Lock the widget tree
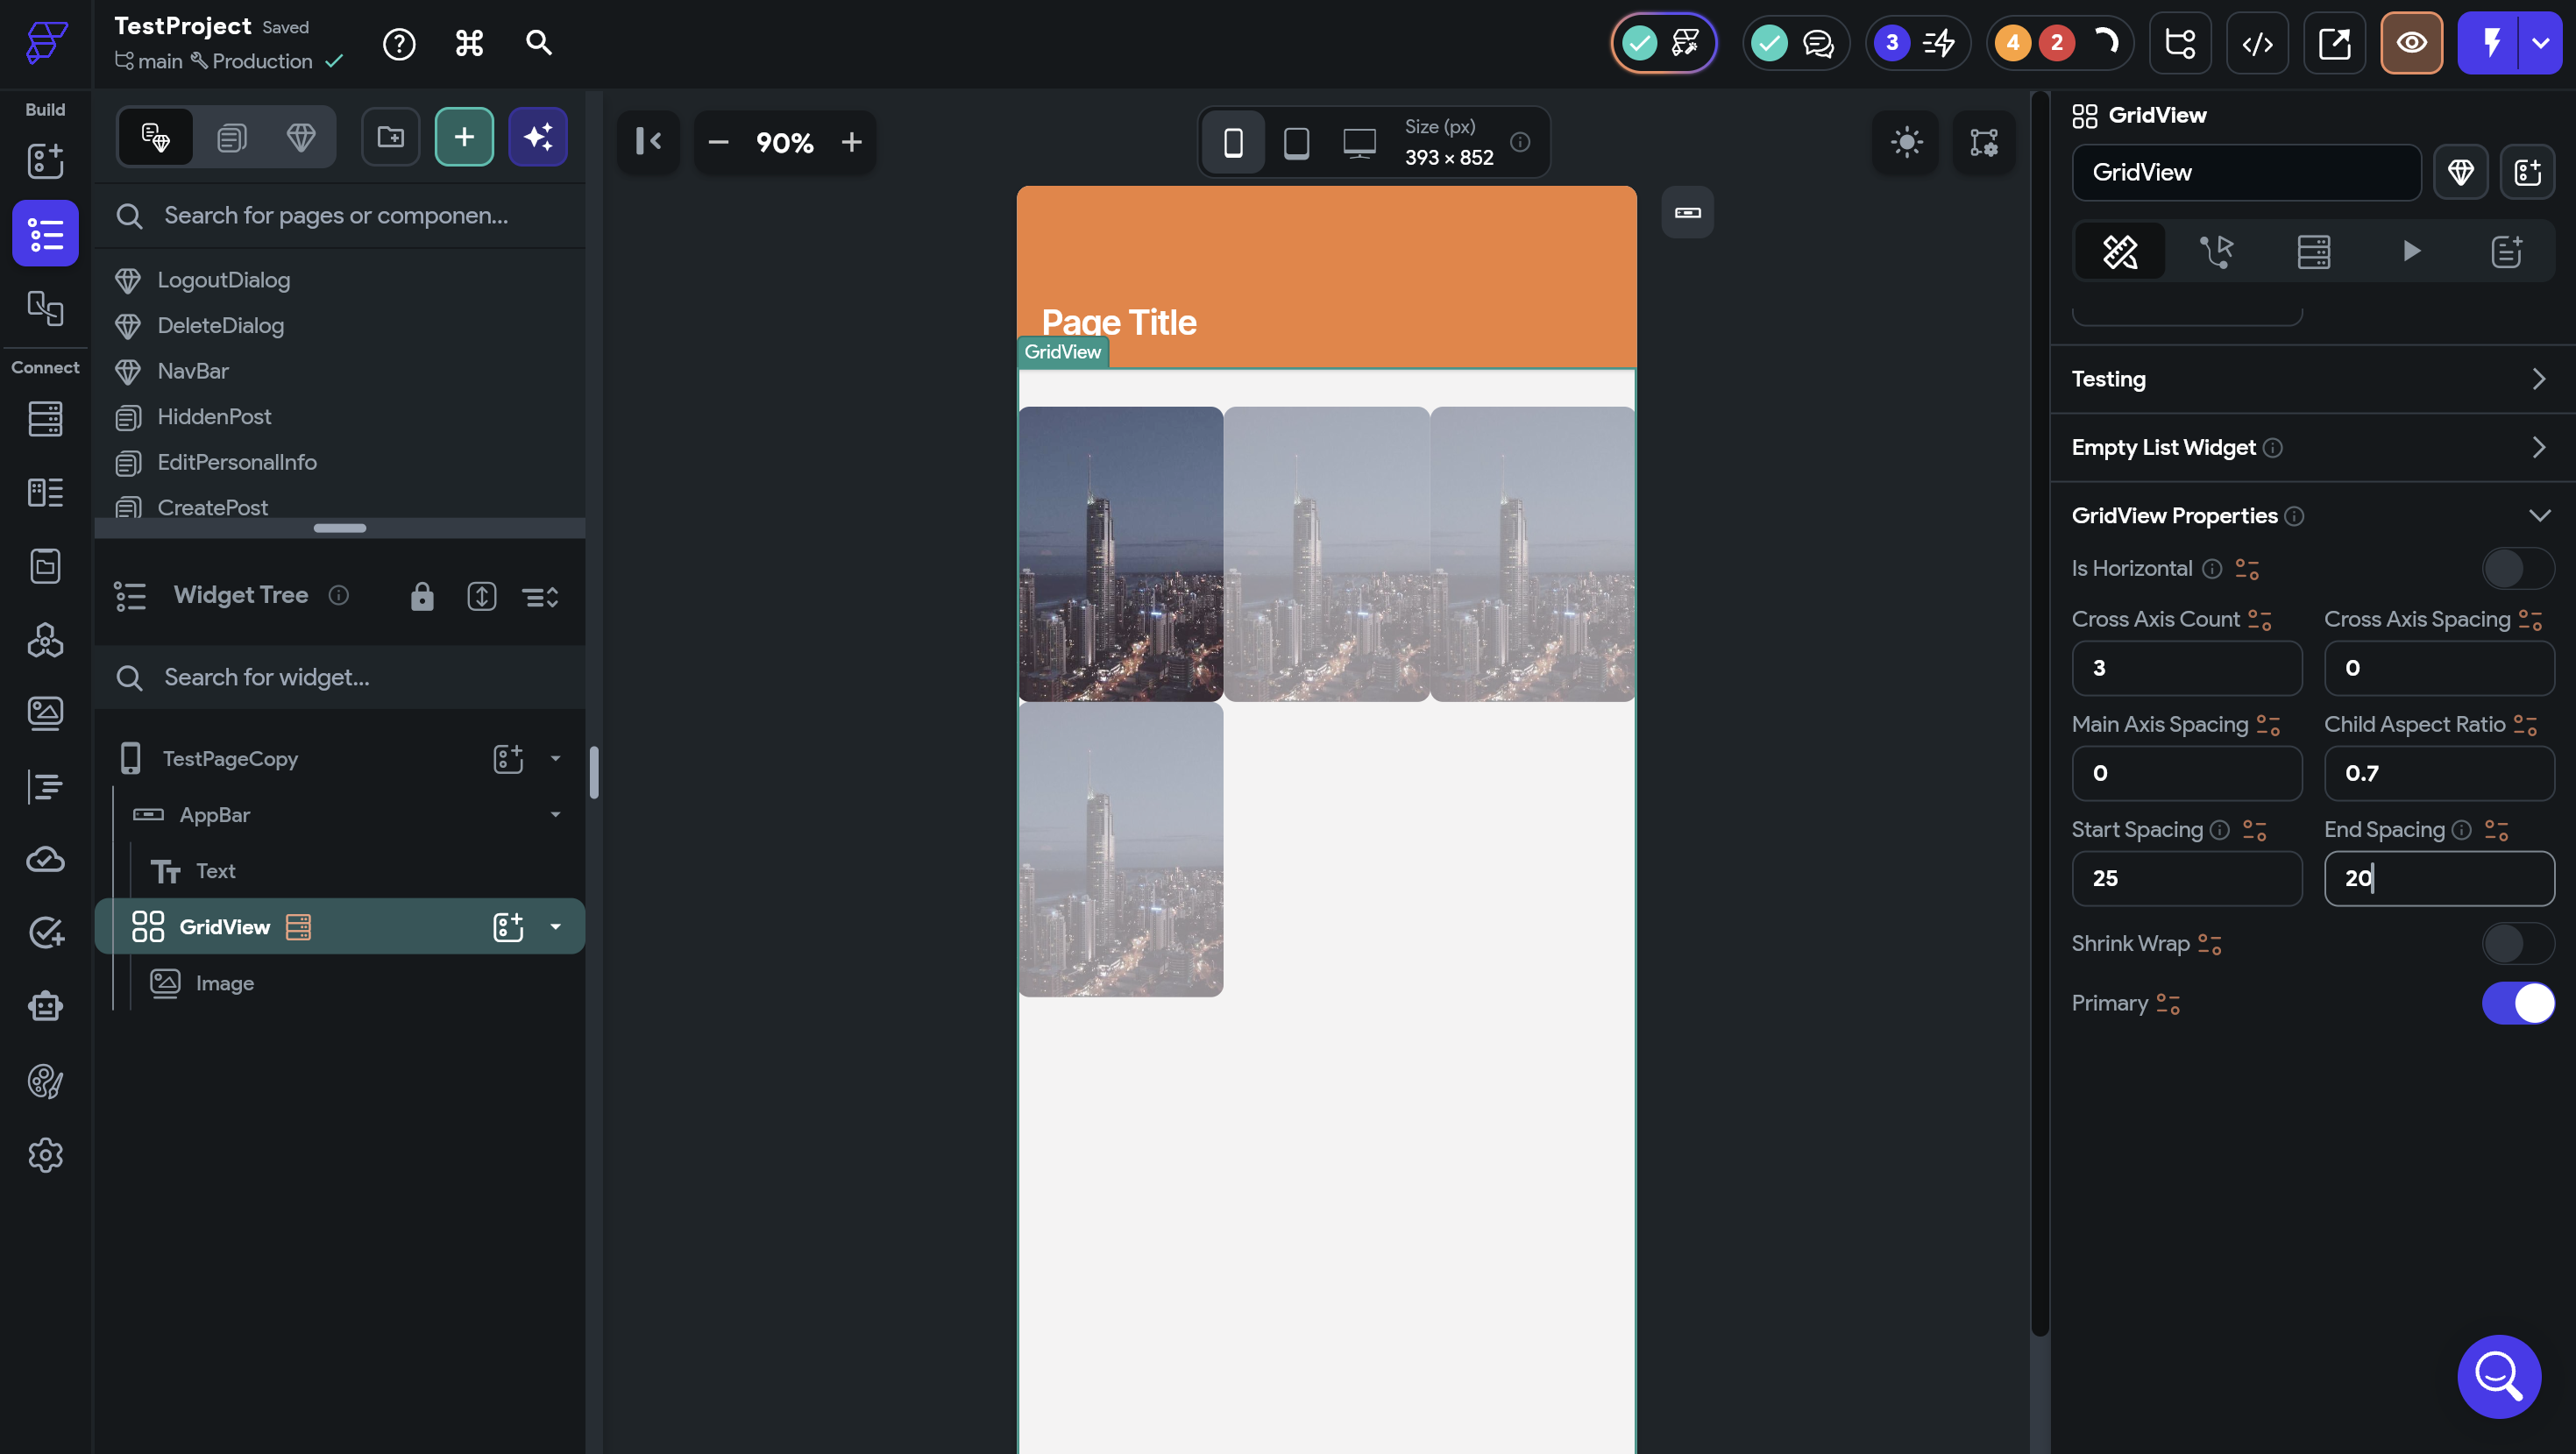This screenshot has width=2576, height=1454. tap(422, 596)
